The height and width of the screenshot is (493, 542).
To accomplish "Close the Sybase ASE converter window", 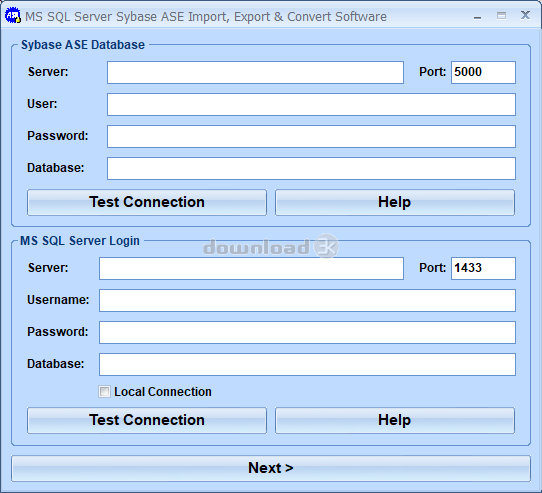I will click(525, 15).
